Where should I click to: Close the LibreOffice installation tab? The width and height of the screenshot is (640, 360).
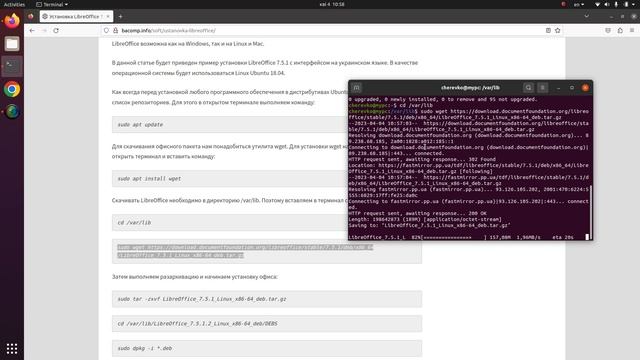point(108,16)
